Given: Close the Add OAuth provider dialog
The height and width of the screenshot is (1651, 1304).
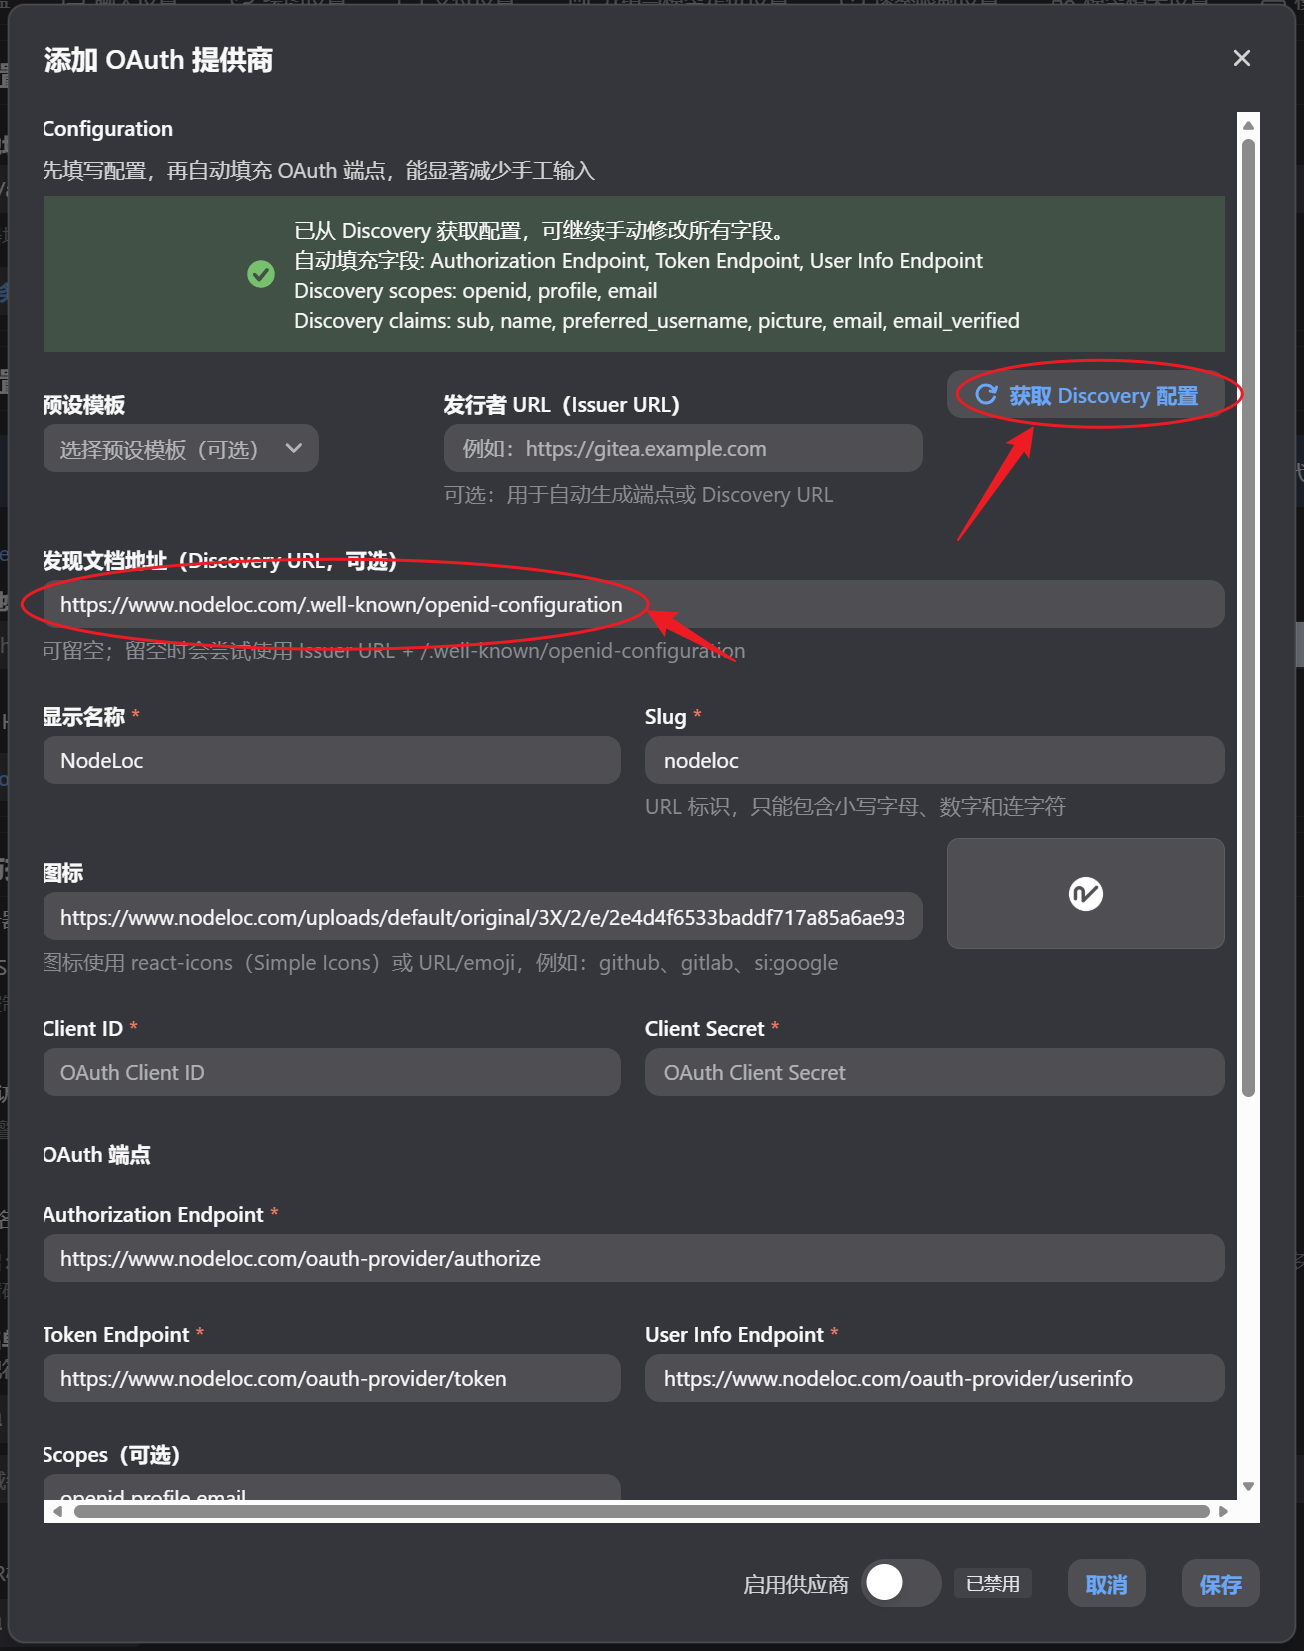Looking at the screenshot, I should pos(1241,59).
